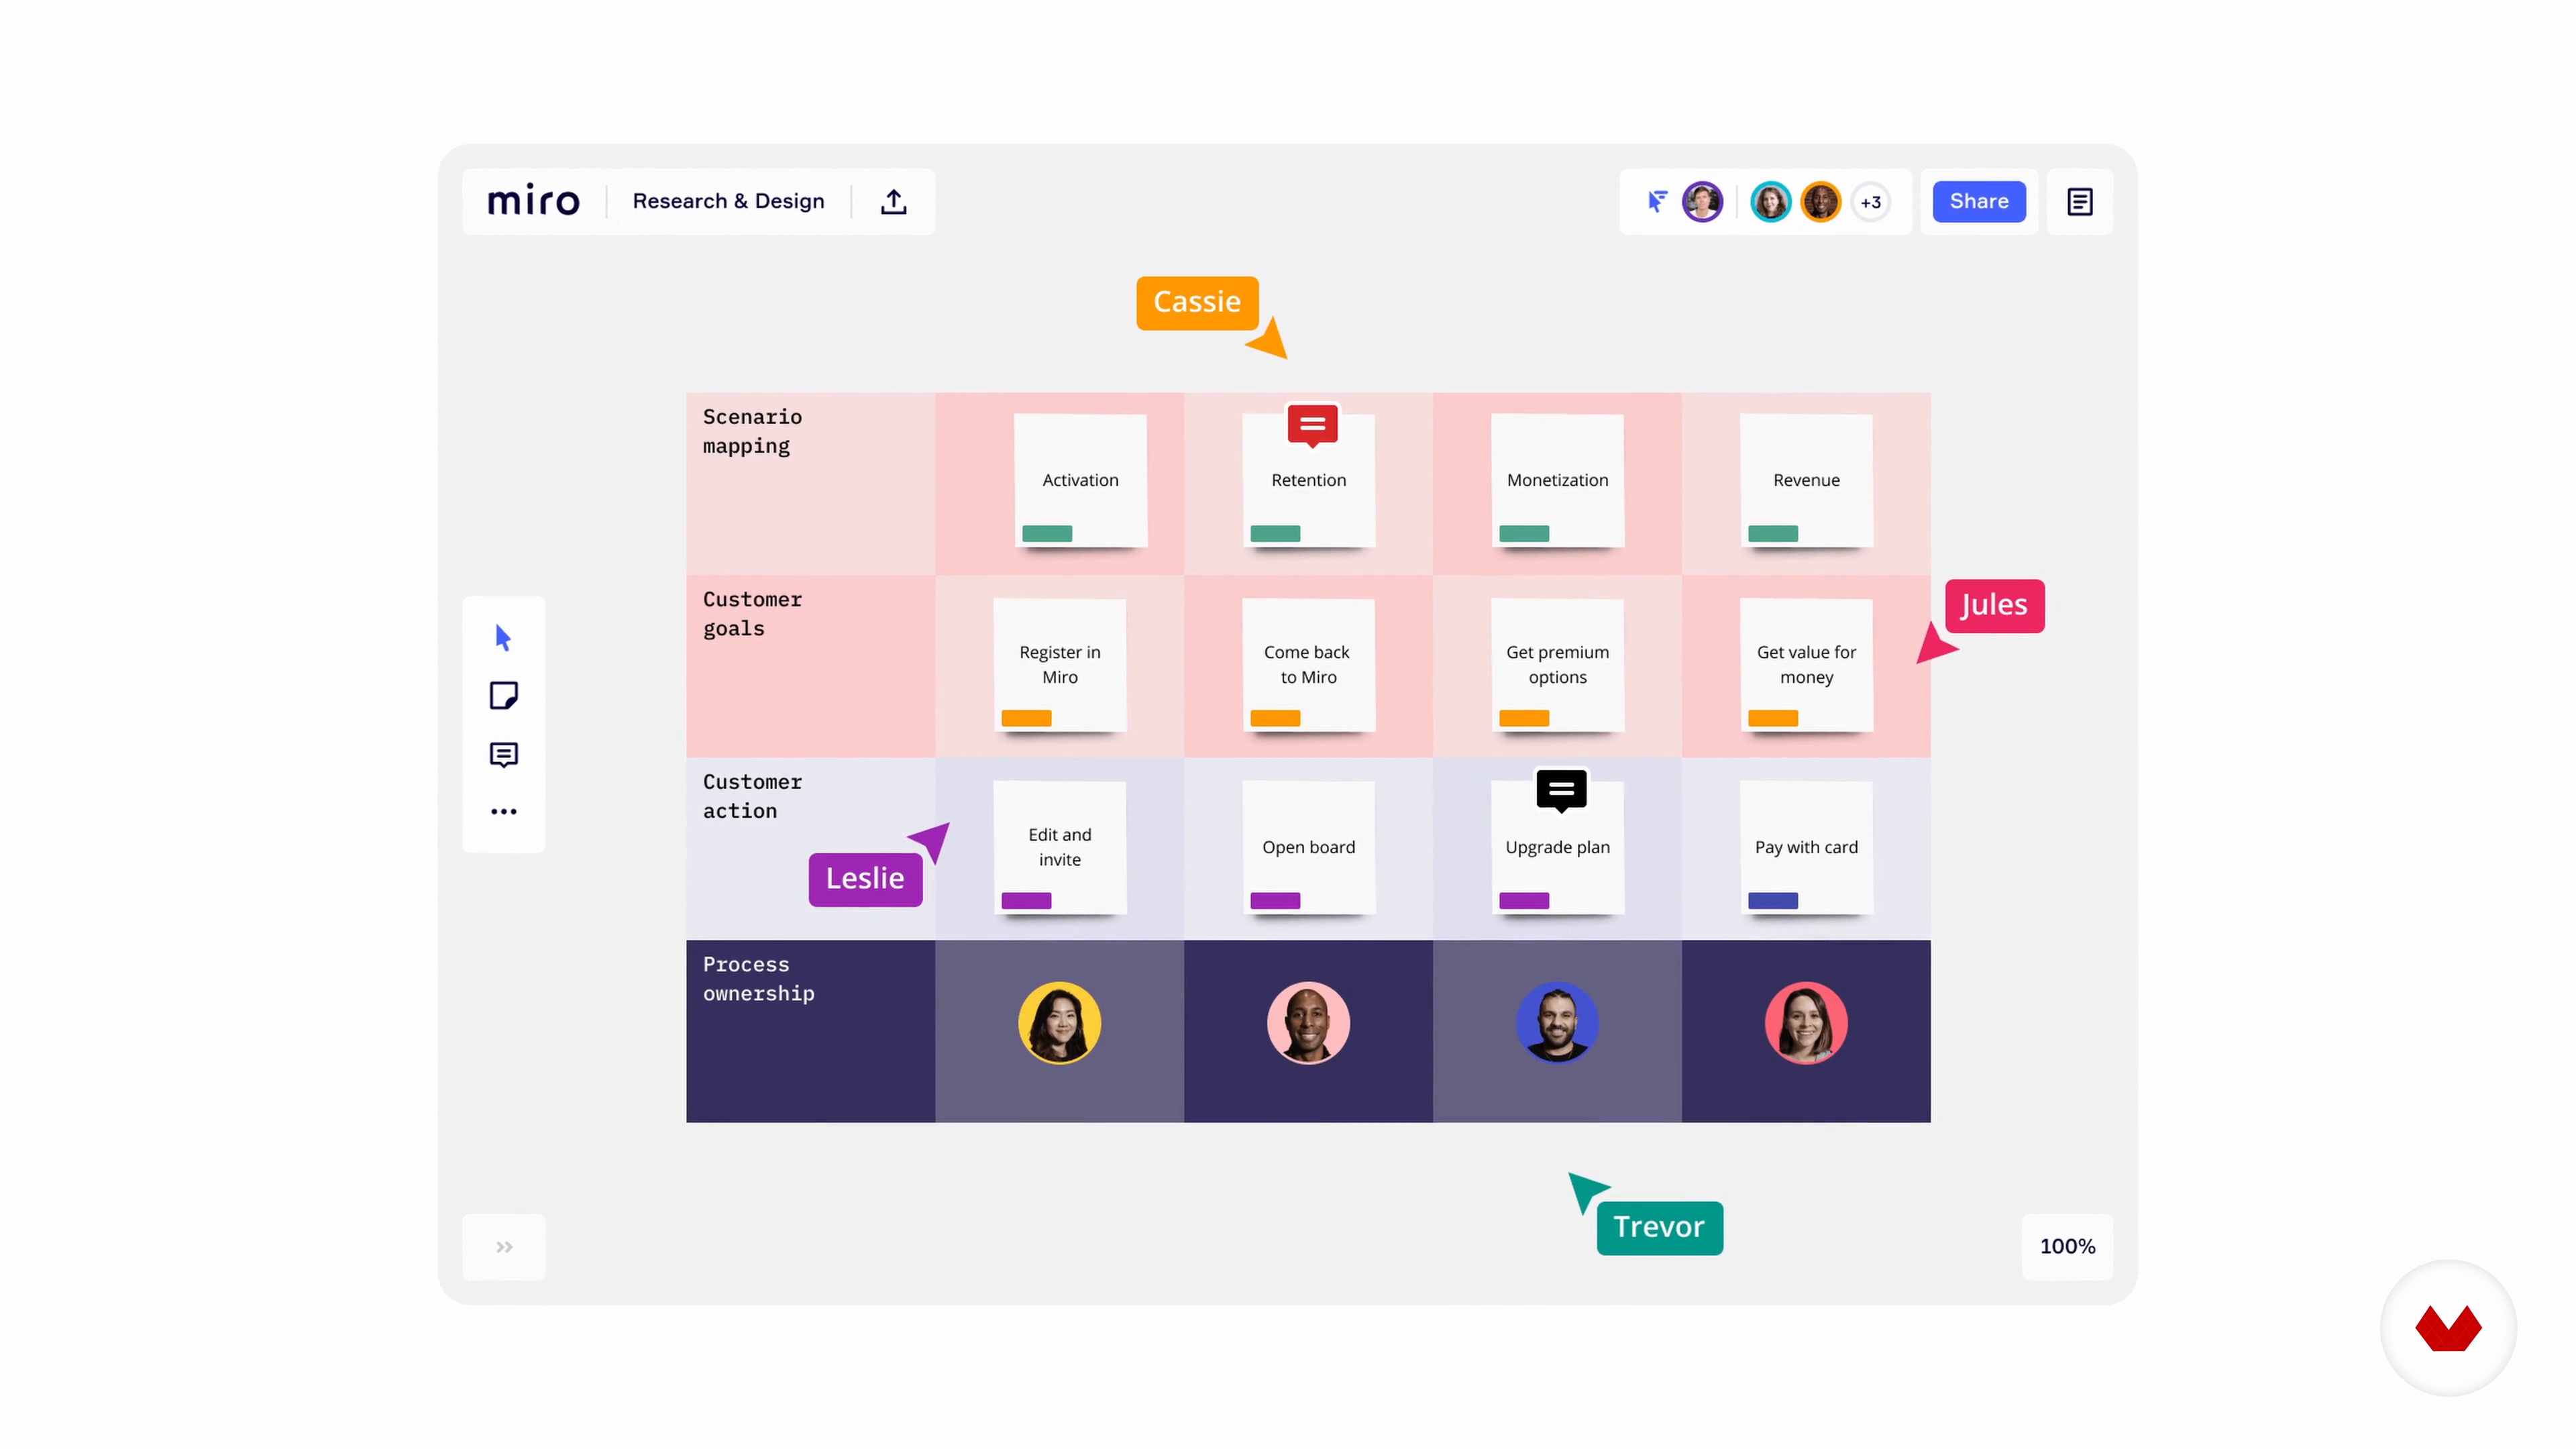Open red comment on Retention note

tap(1312, 425)
